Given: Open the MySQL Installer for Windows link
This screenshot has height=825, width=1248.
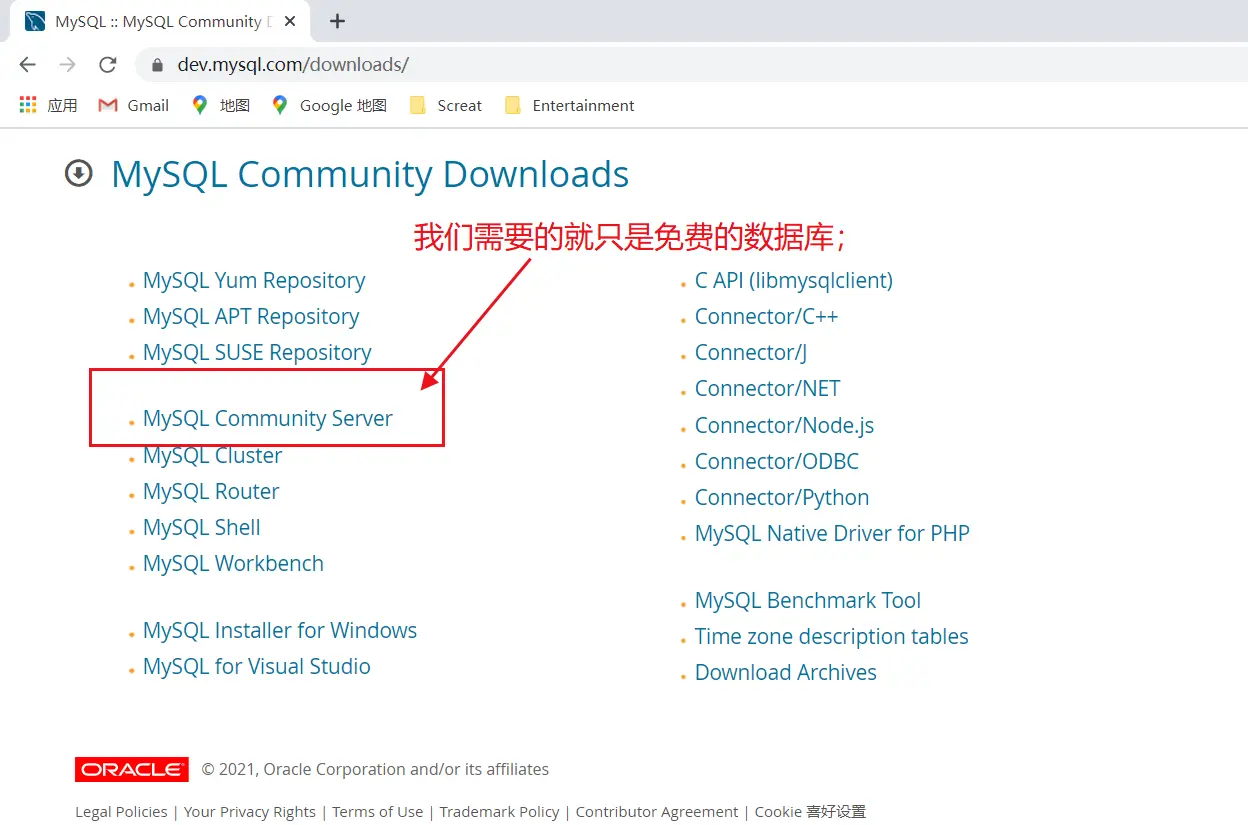Looking at the screenshot, I should point(279,631).
